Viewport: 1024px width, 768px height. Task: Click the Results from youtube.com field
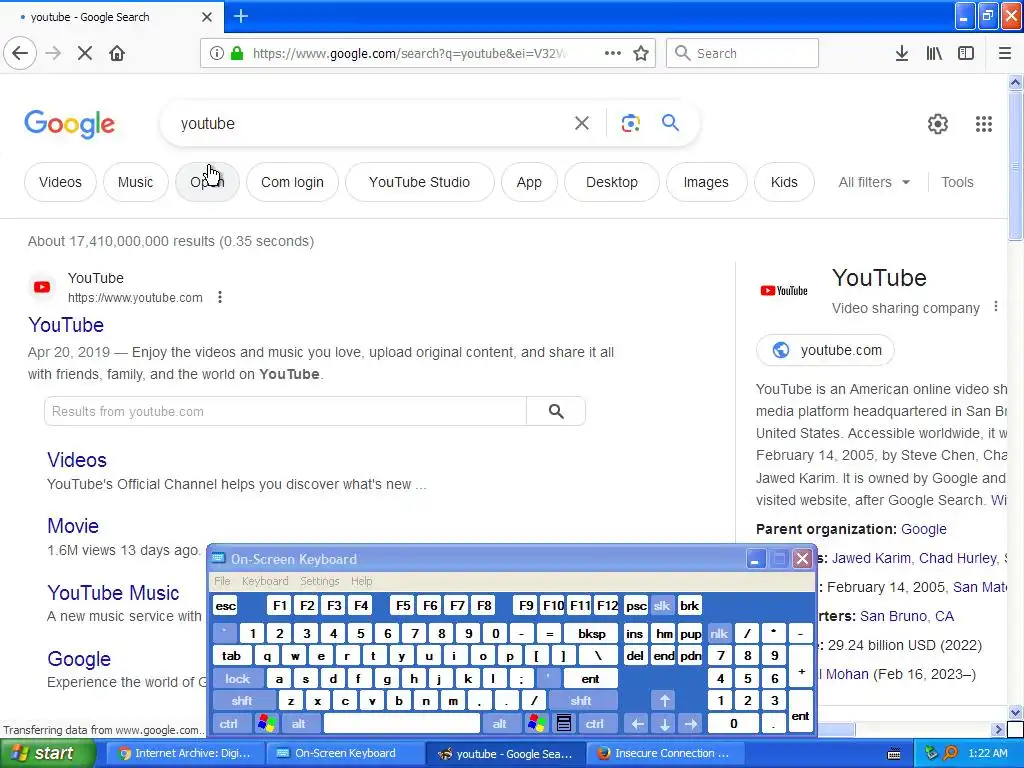[x=285, y=411]
